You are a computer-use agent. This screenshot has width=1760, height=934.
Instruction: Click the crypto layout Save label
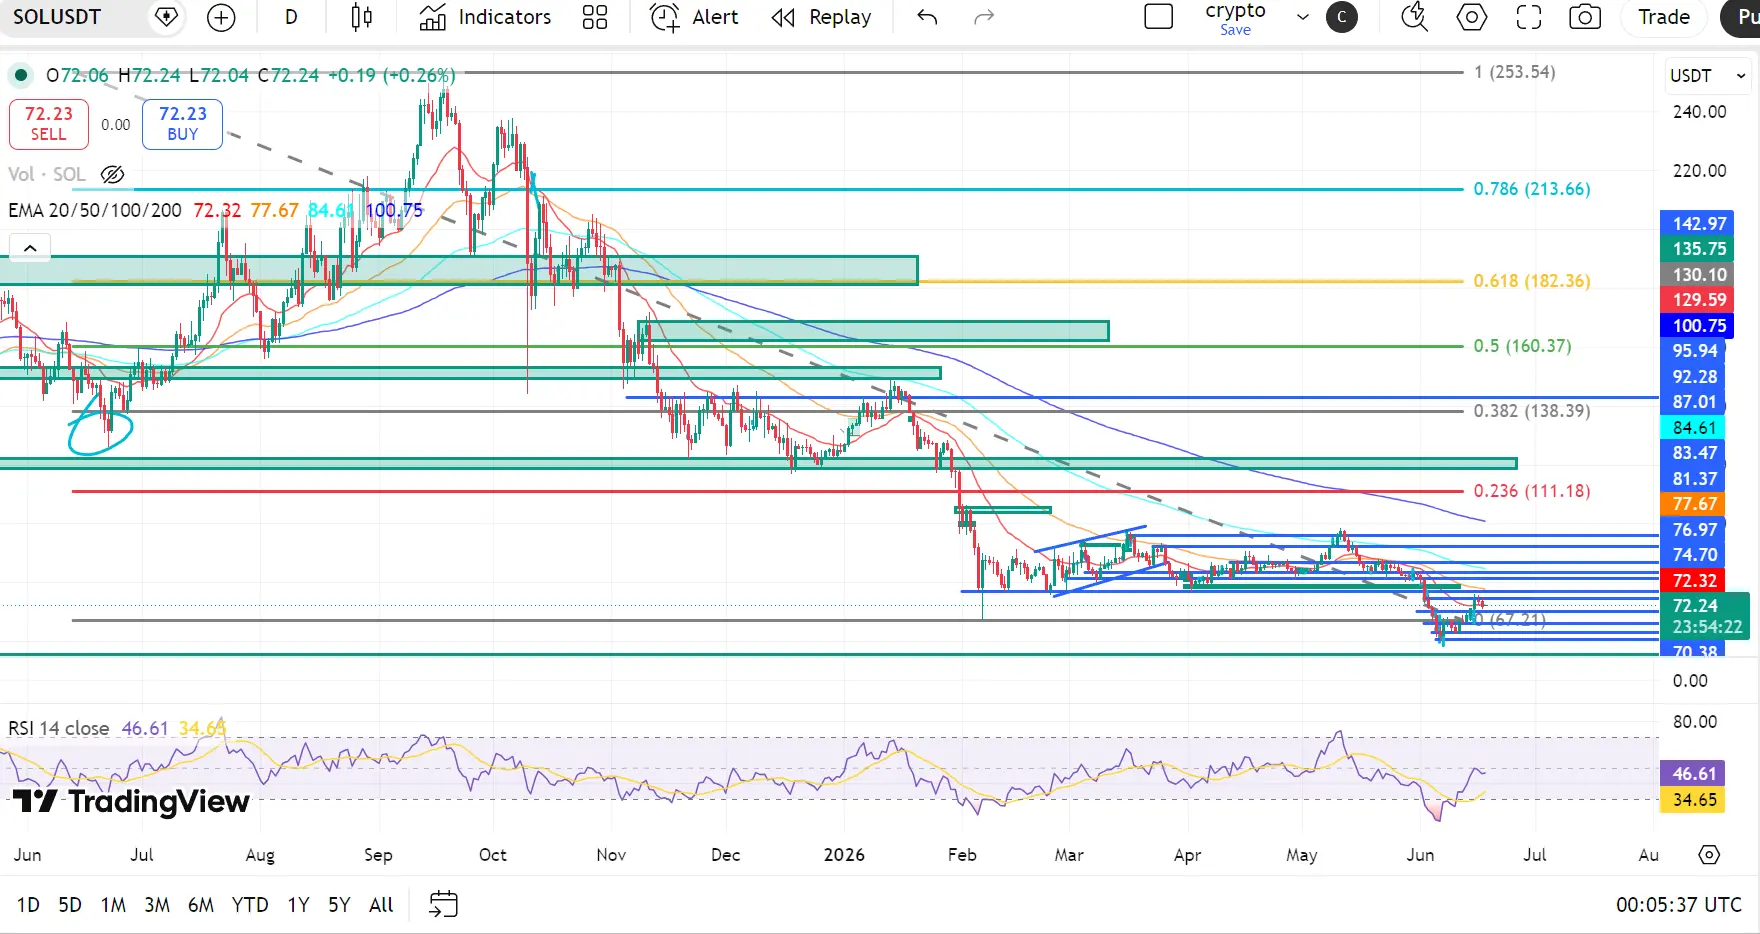[x=1235, y=30]
